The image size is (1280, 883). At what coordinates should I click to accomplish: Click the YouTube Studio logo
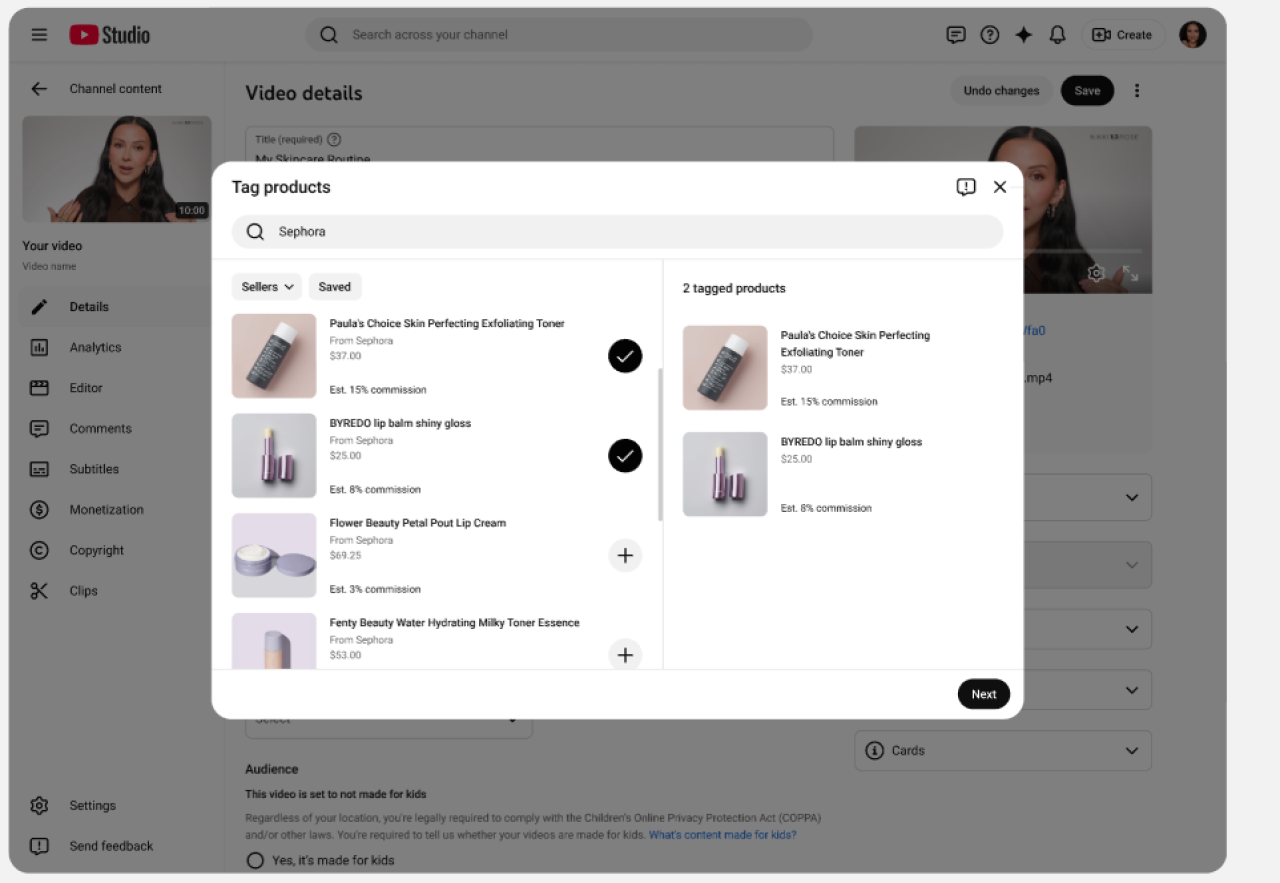pos(110,35)
